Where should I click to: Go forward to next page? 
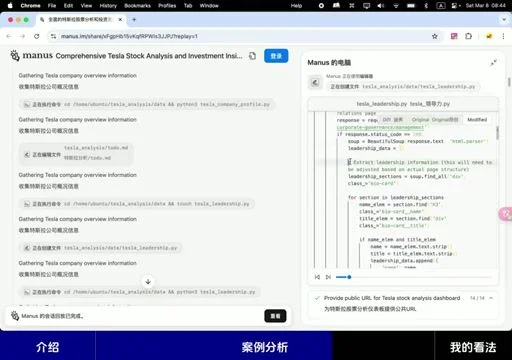[x=23, y=36]
